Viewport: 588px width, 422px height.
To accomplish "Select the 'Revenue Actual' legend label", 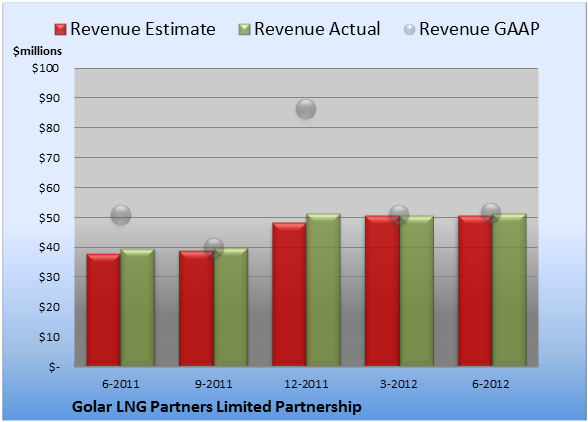I will pos(317,29).
